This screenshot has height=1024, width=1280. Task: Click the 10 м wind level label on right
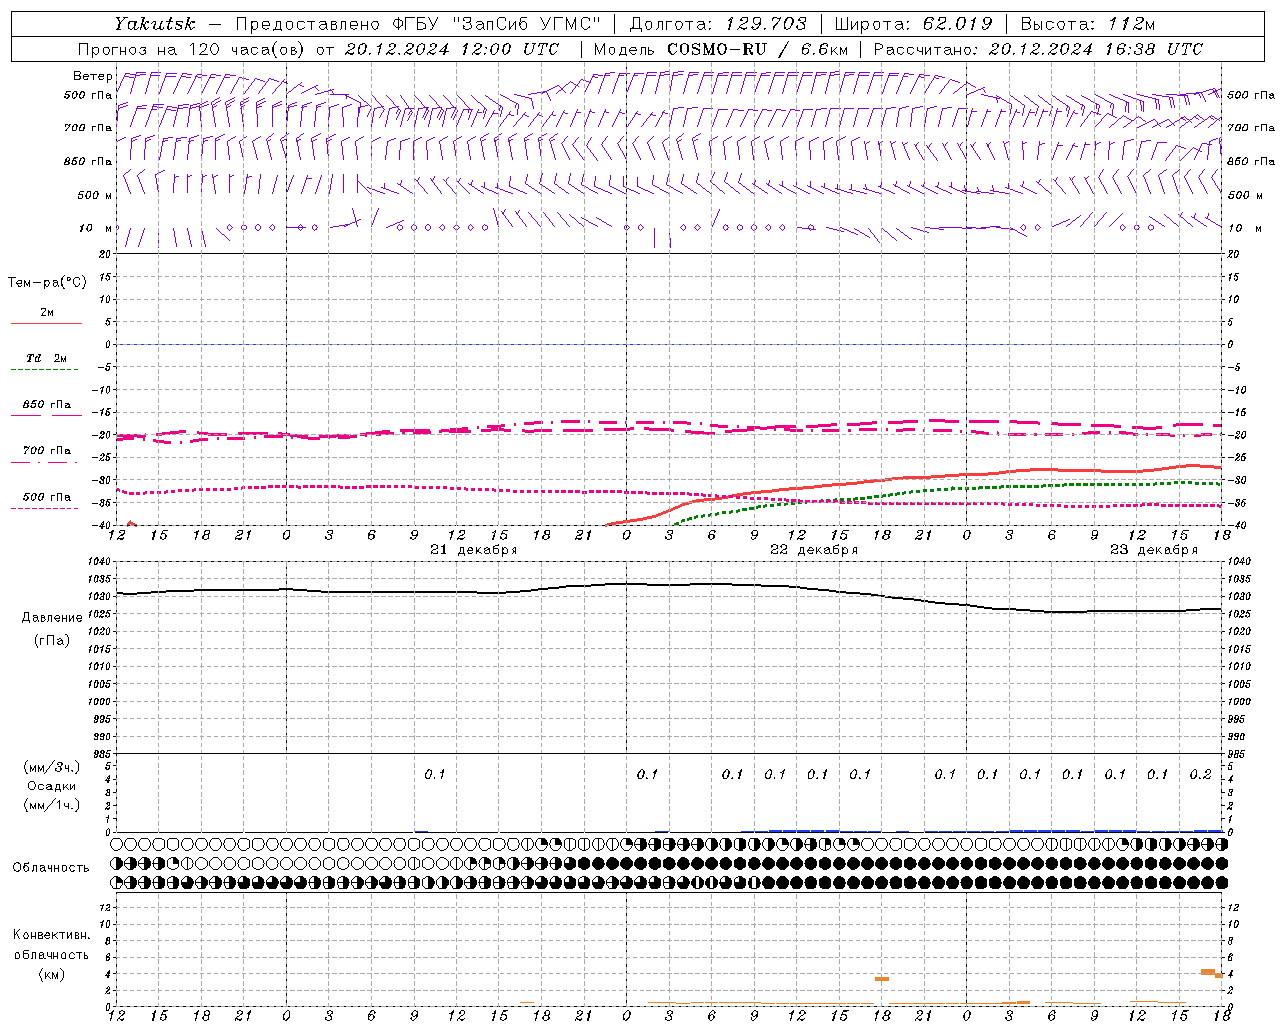(x=1244, y=228)
